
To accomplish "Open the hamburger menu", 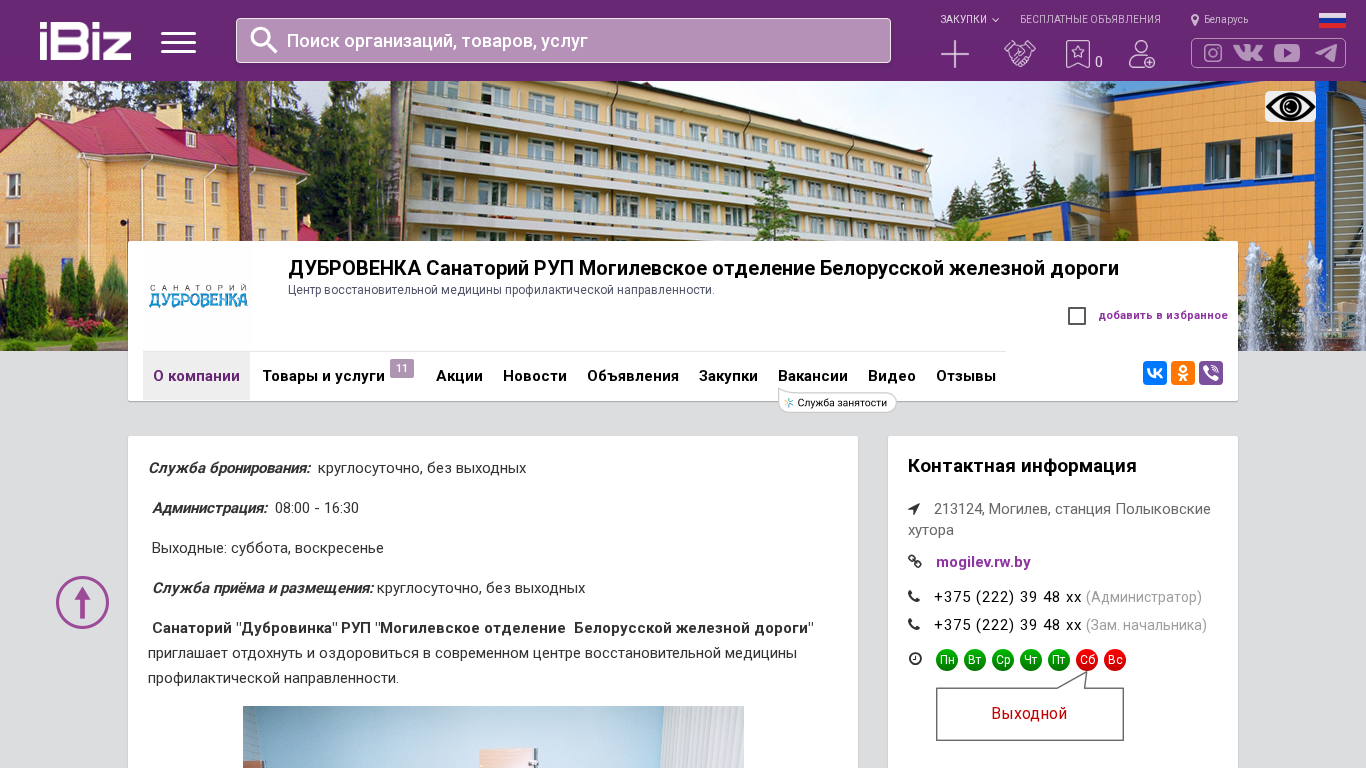I will (178, 42).
